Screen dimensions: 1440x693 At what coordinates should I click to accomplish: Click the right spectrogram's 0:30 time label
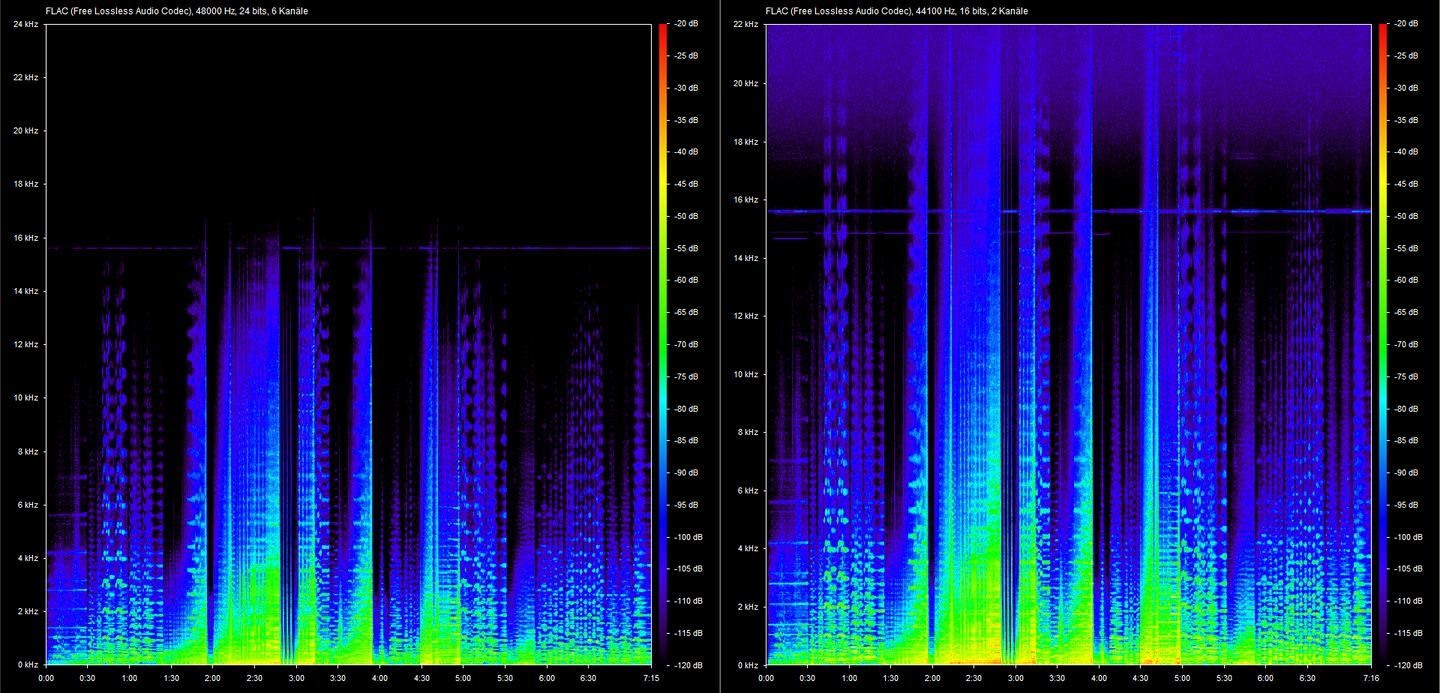[808, 677]
